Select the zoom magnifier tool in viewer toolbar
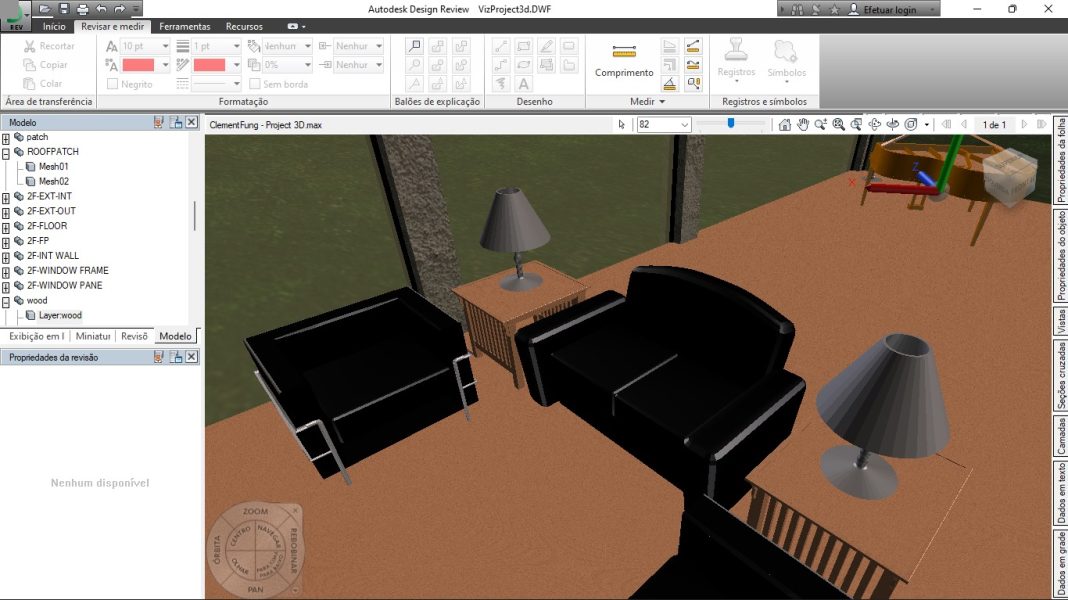The width and height of the screenshot is (1068, 600). click(x=821, y=124)
